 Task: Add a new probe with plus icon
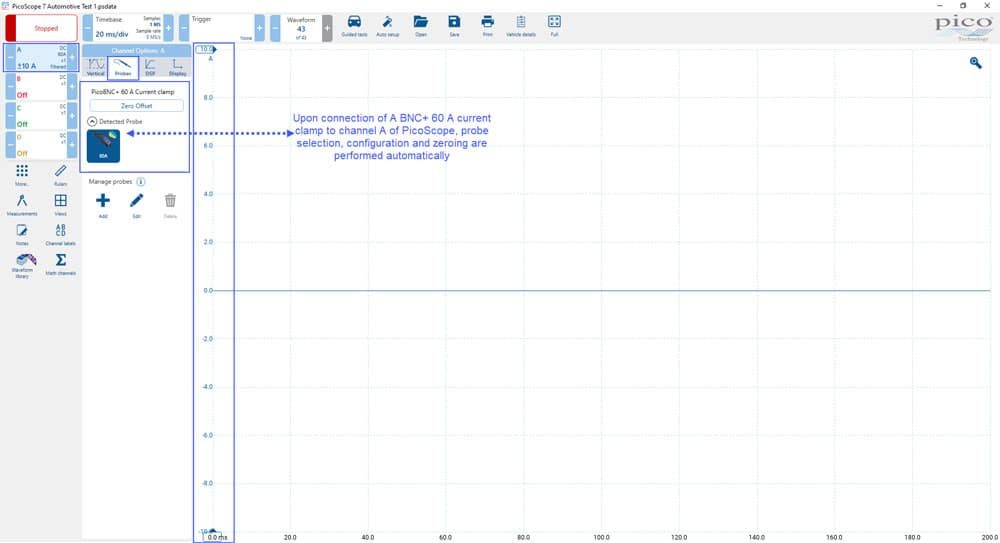pos(103,205)
